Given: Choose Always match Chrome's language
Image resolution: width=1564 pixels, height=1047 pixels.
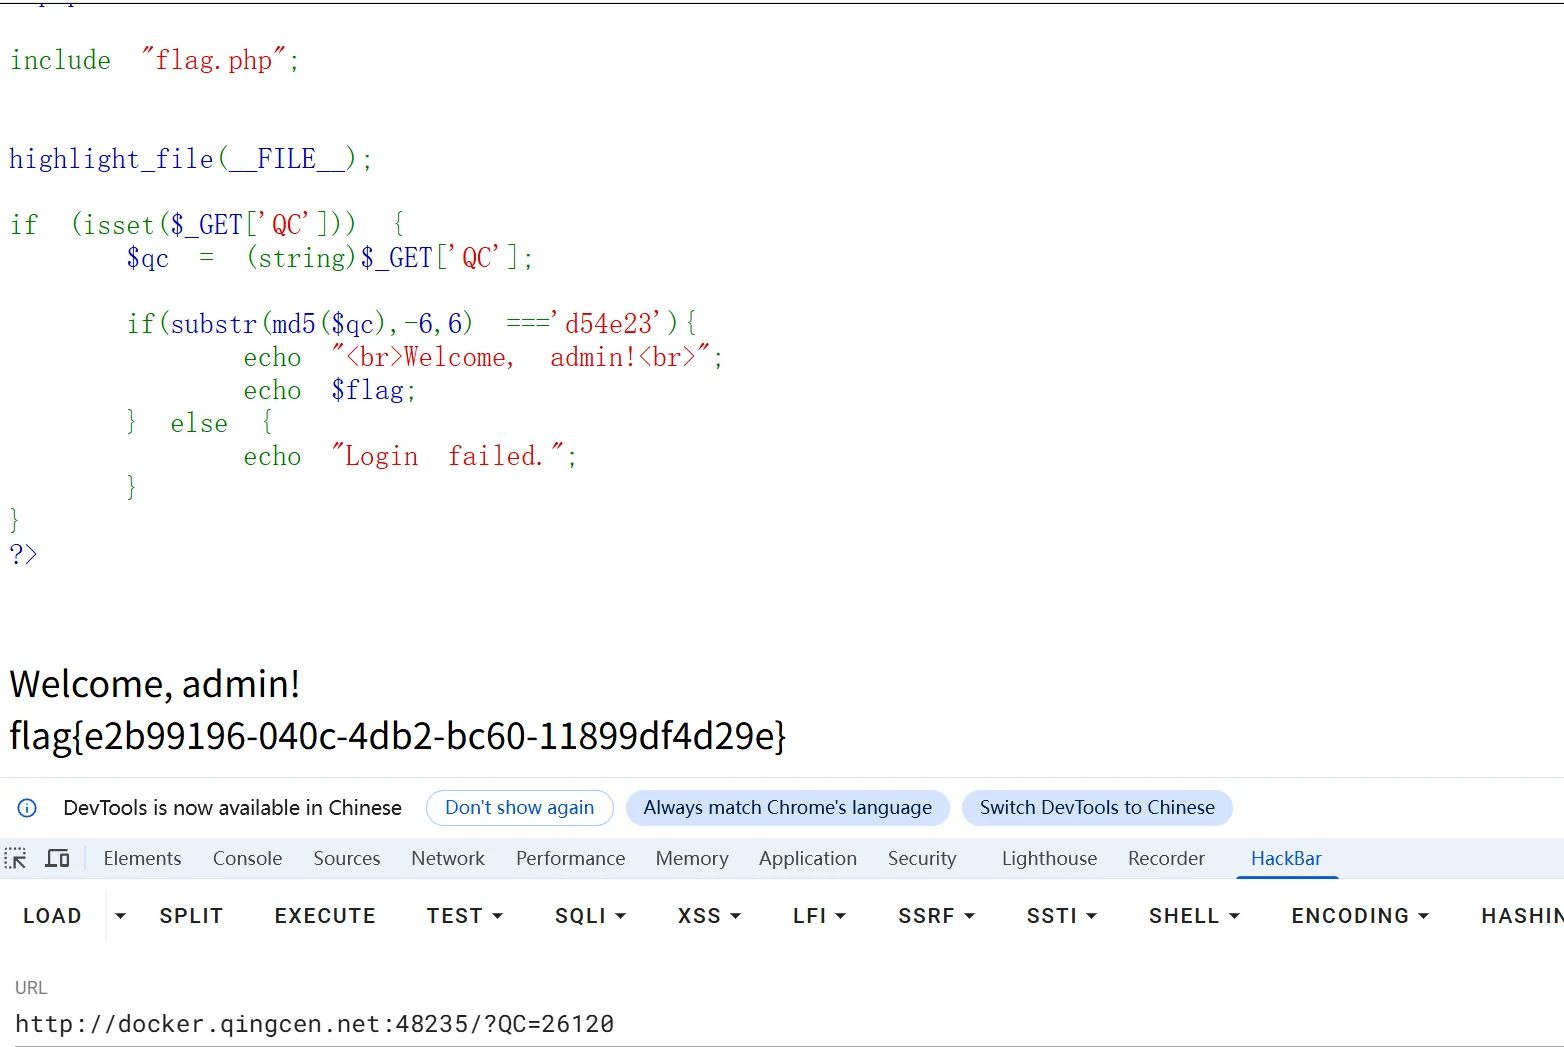Looking at the screenshot, I should (x=788, y=808).
